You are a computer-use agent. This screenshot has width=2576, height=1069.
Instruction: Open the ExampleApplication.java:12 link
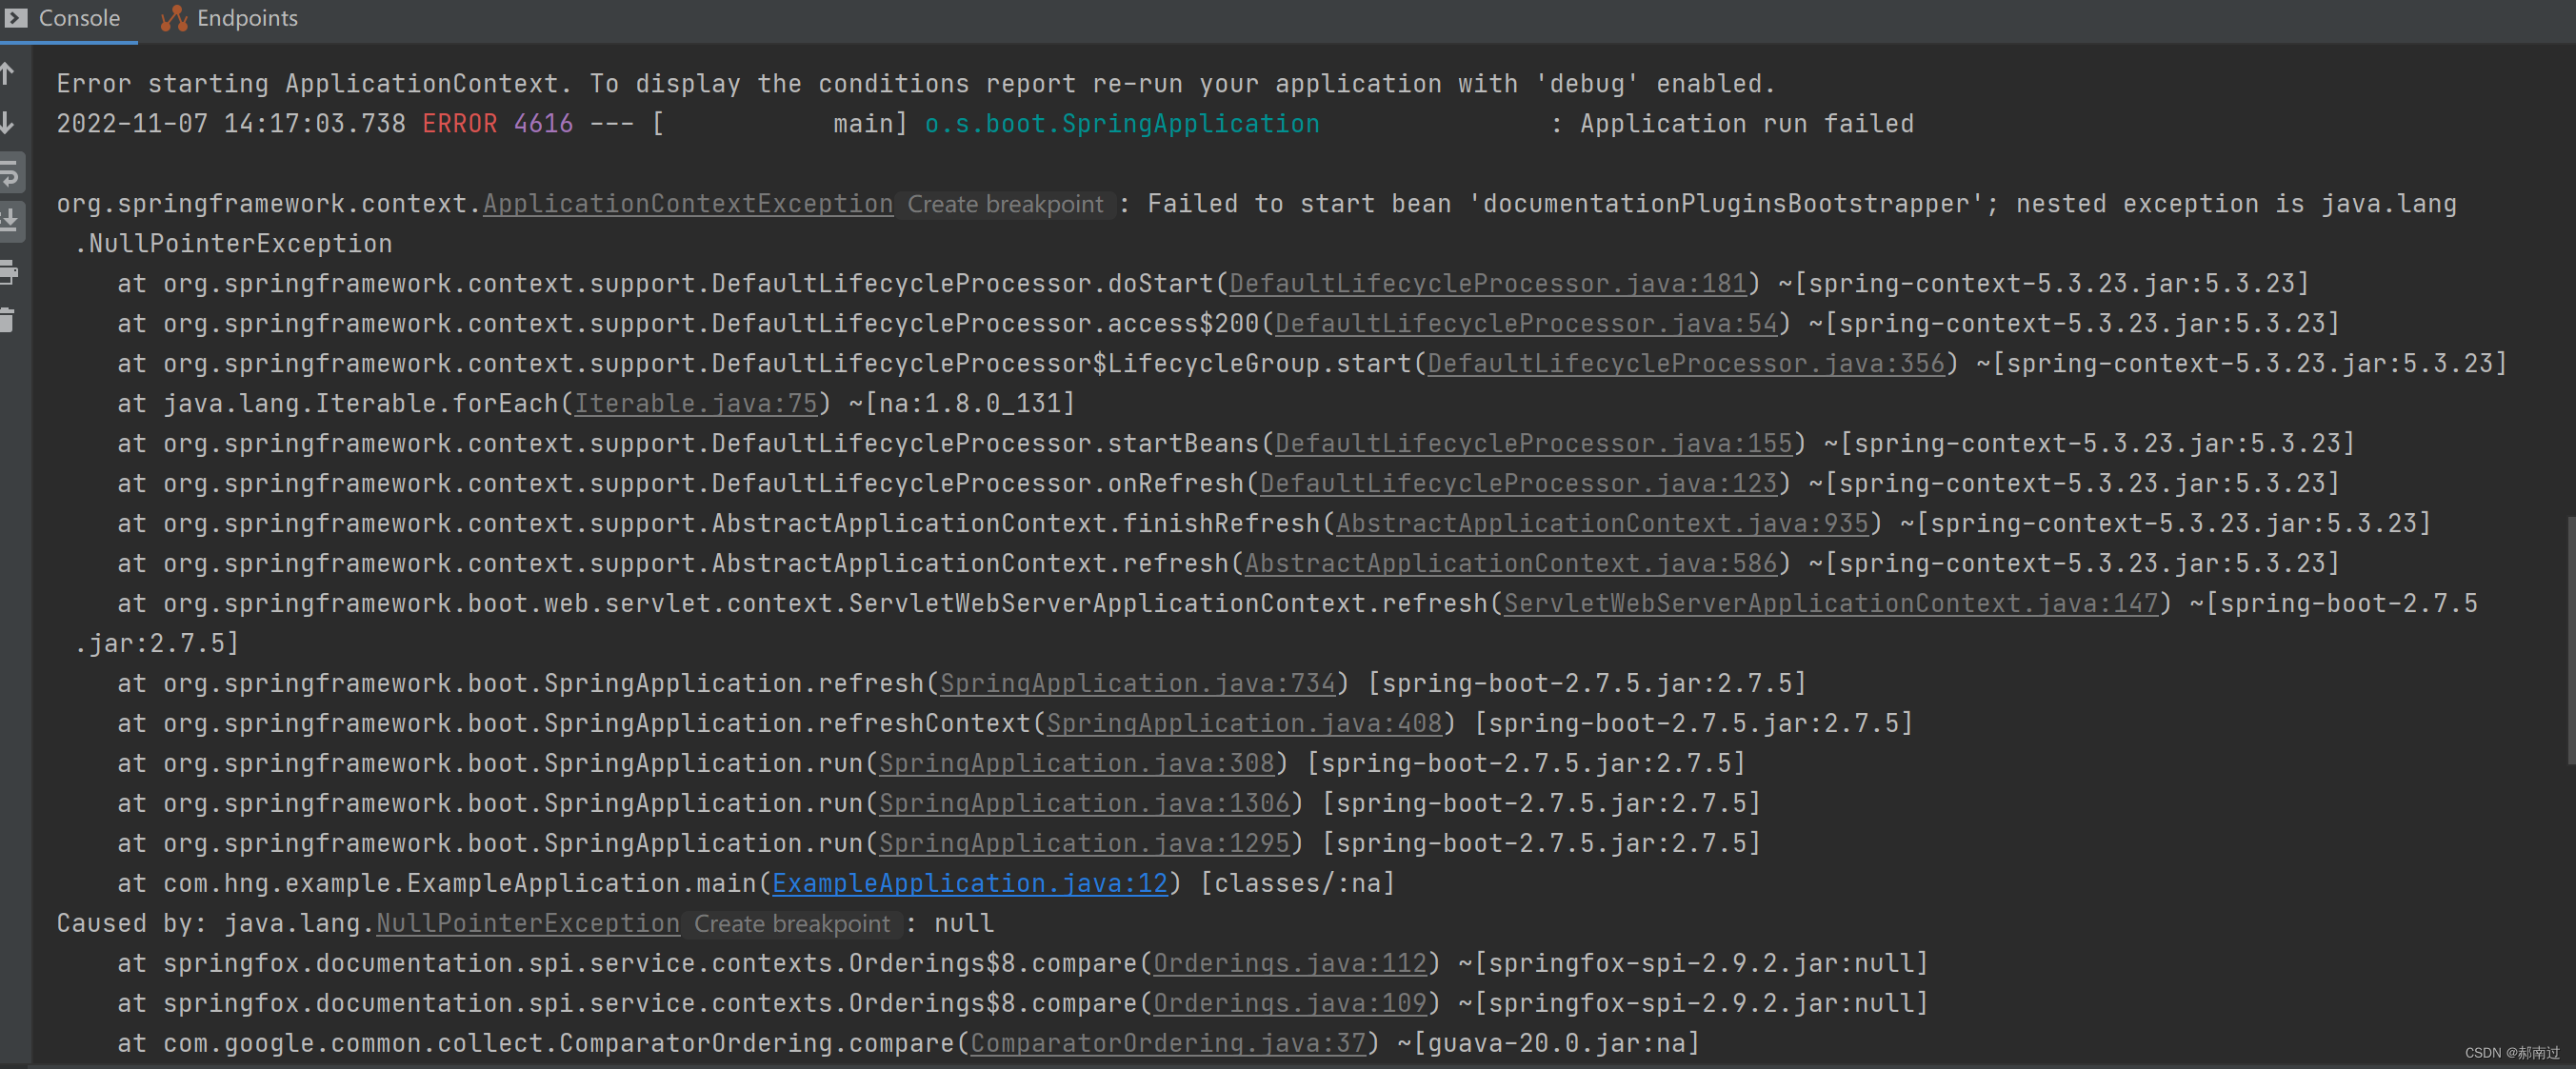tap(969, 884)
